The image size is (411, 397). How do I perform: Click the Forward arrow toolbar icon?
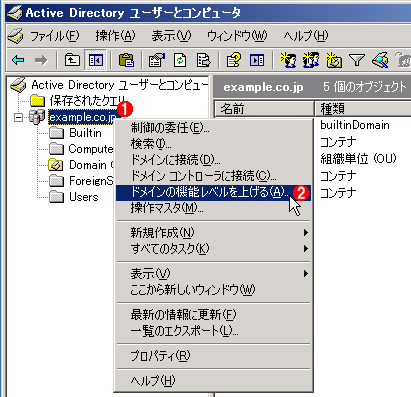point(41,60)
